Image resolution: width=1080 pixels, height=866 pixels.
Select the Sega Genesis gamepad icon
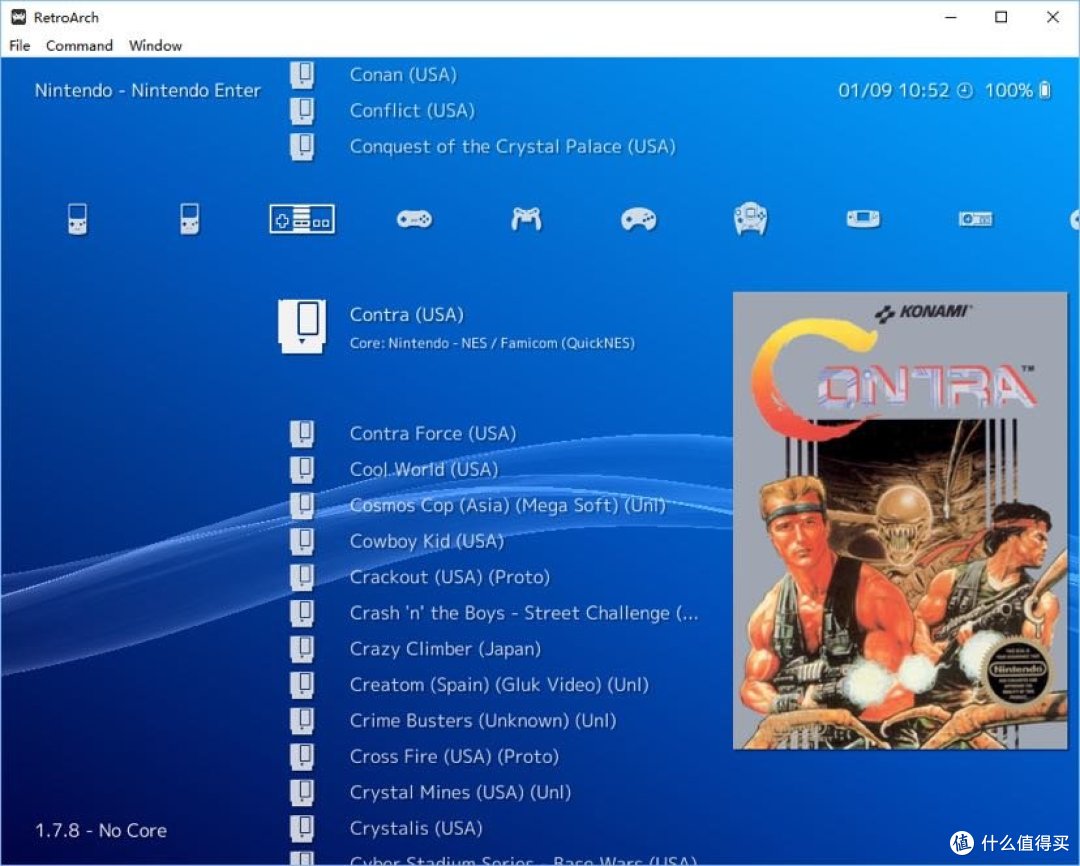tap(638, 219)
